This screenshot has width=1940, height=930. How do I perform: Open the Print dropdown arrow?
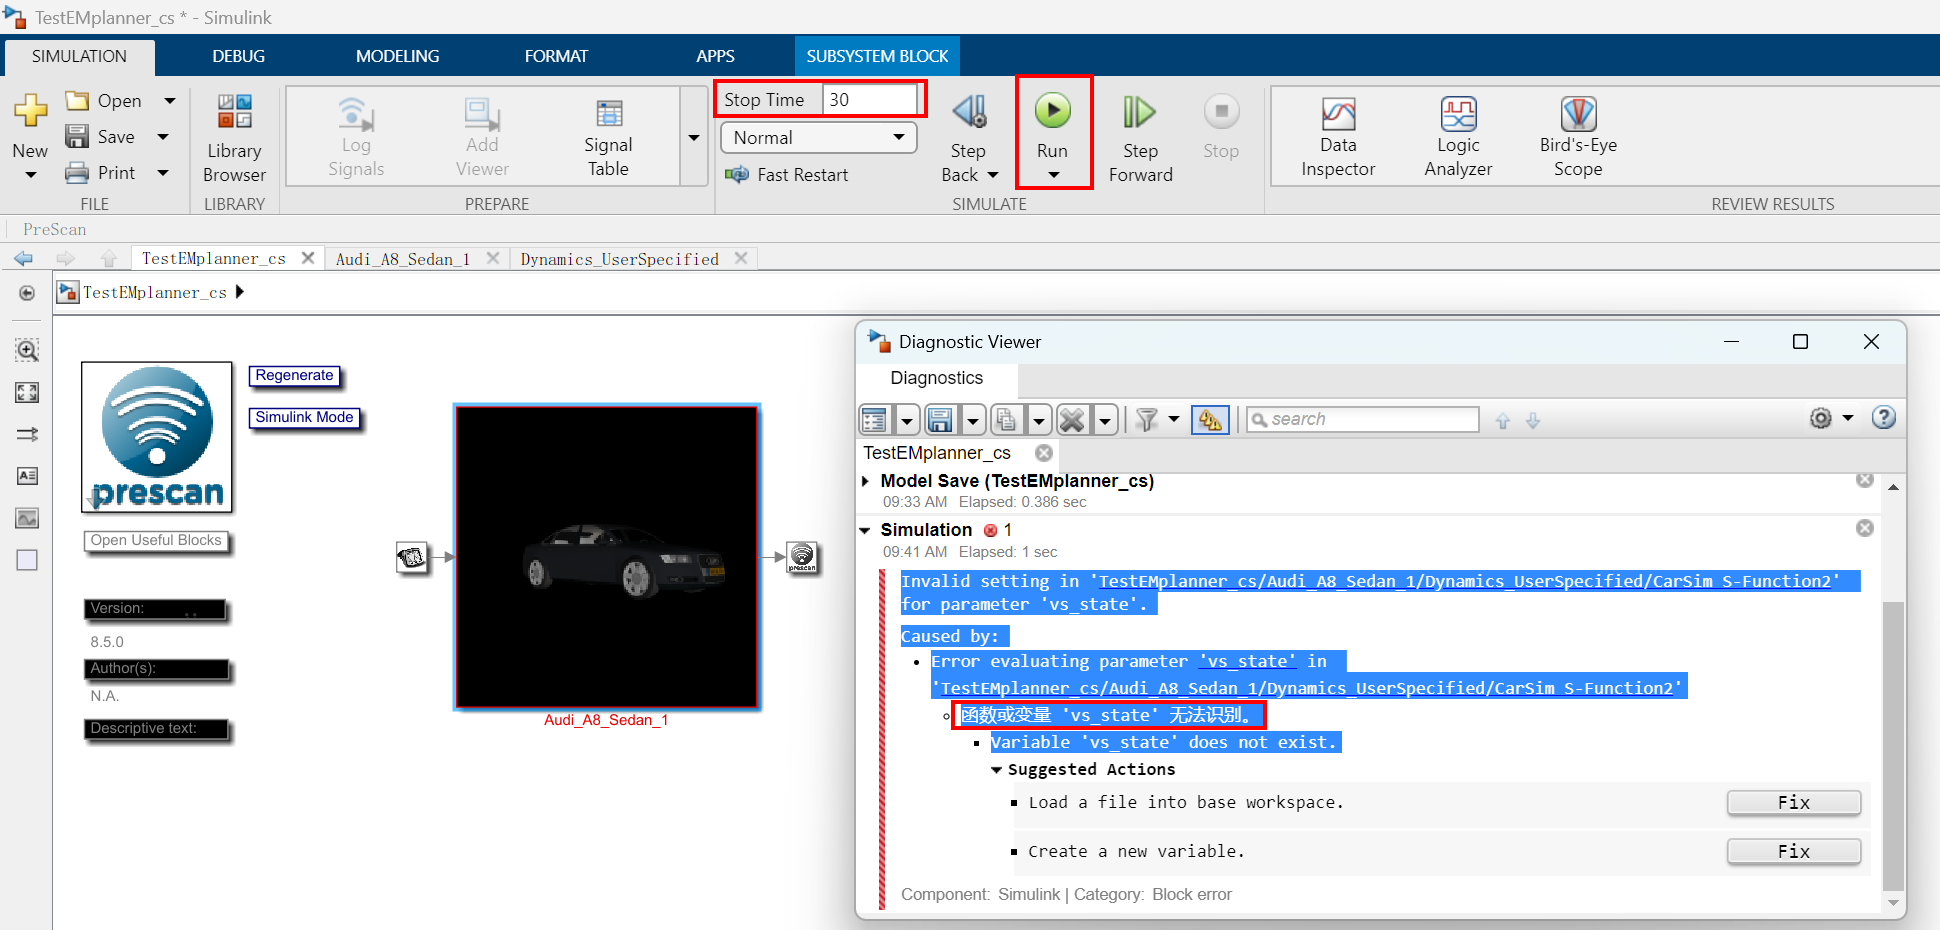[x=163, y=173]
